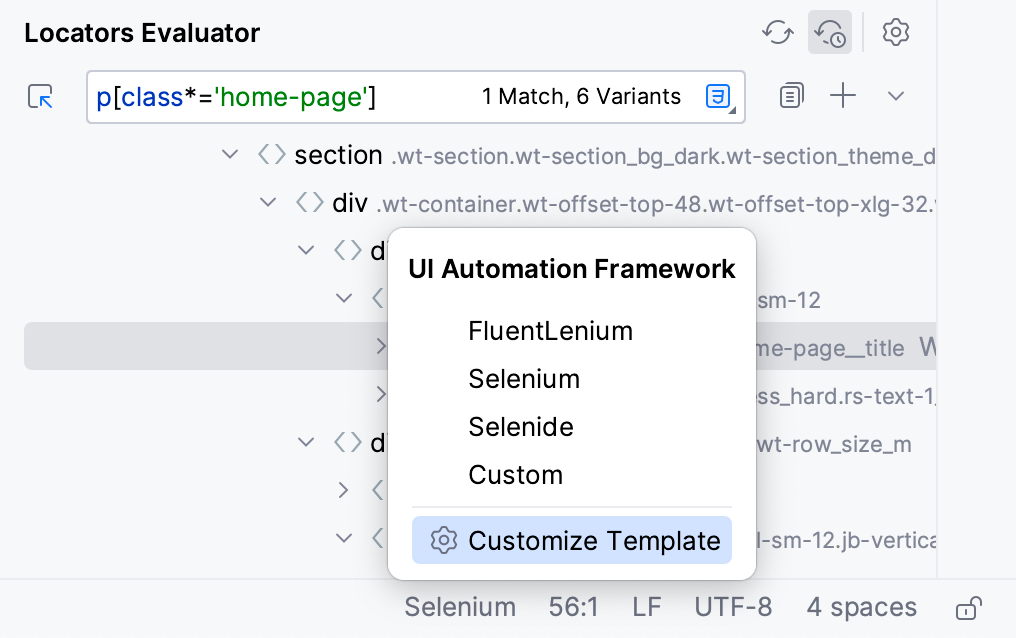Click the blue locator type icon
This screenshot has height=638, width=1016.
pyautogui.click(x=718, y=96)
